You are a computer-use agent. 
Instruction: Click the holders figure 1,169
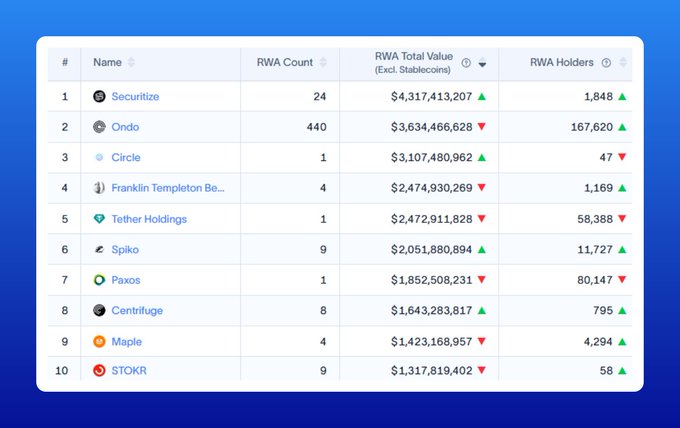tap(598, 188)
